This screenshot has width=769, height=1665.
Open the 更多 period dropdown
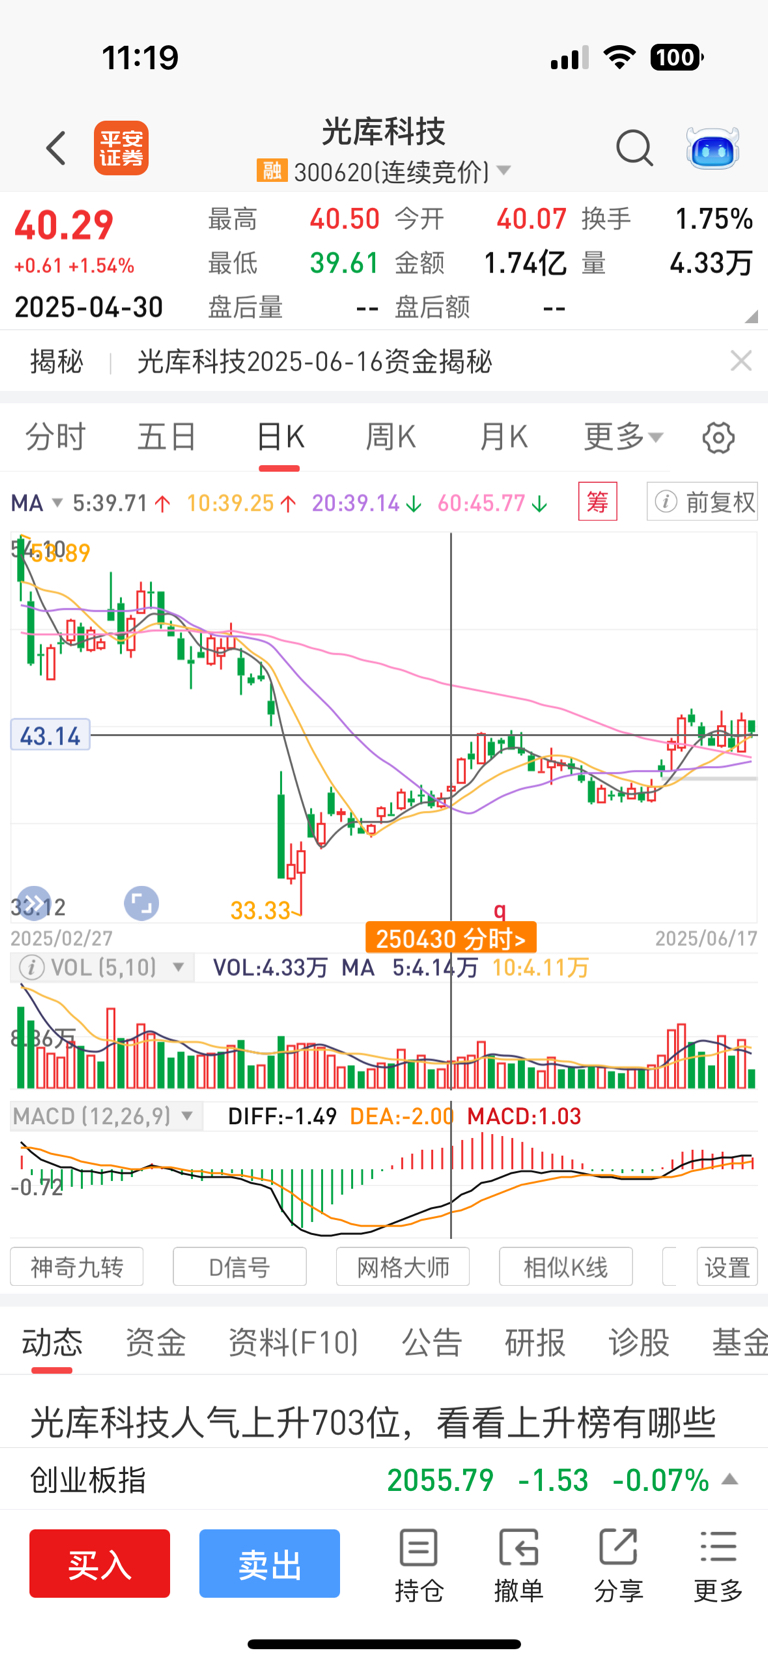pyautogui.click(x=623, y=437)
